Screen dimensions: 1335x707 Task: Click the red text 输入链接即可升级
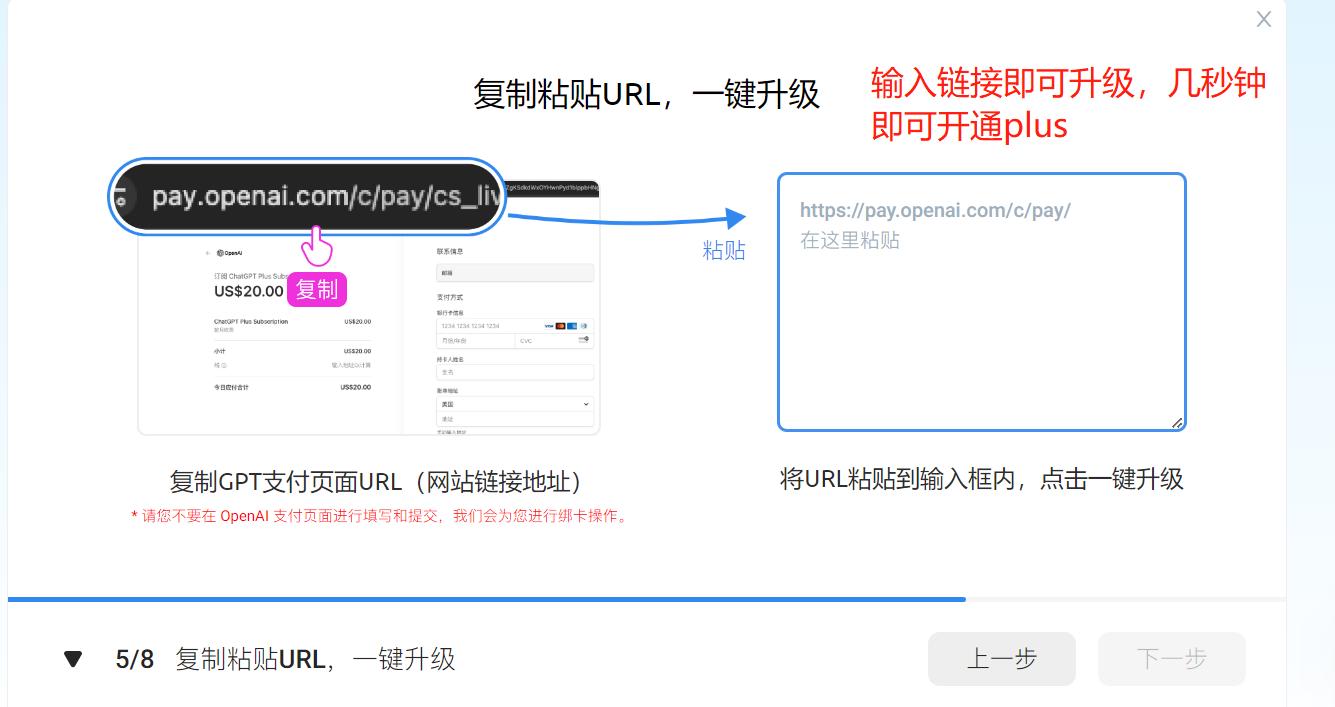[x=1004, y=84]
